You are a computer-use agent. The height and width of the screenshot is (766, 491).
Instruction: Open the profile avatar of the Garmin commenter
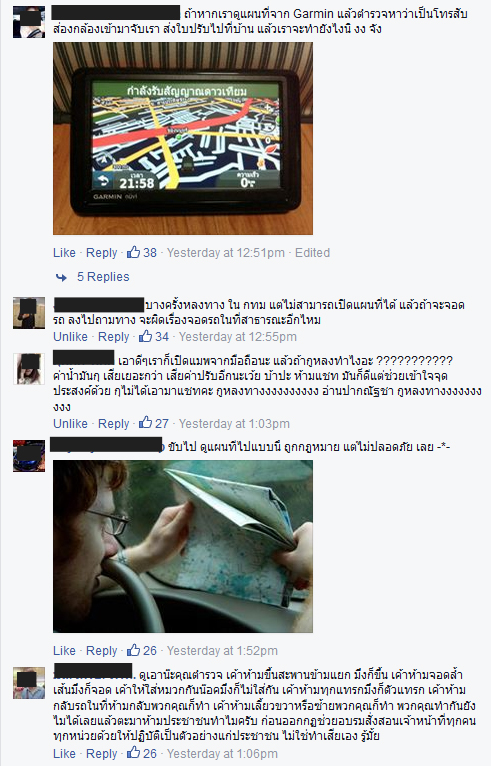coord(29,22)
